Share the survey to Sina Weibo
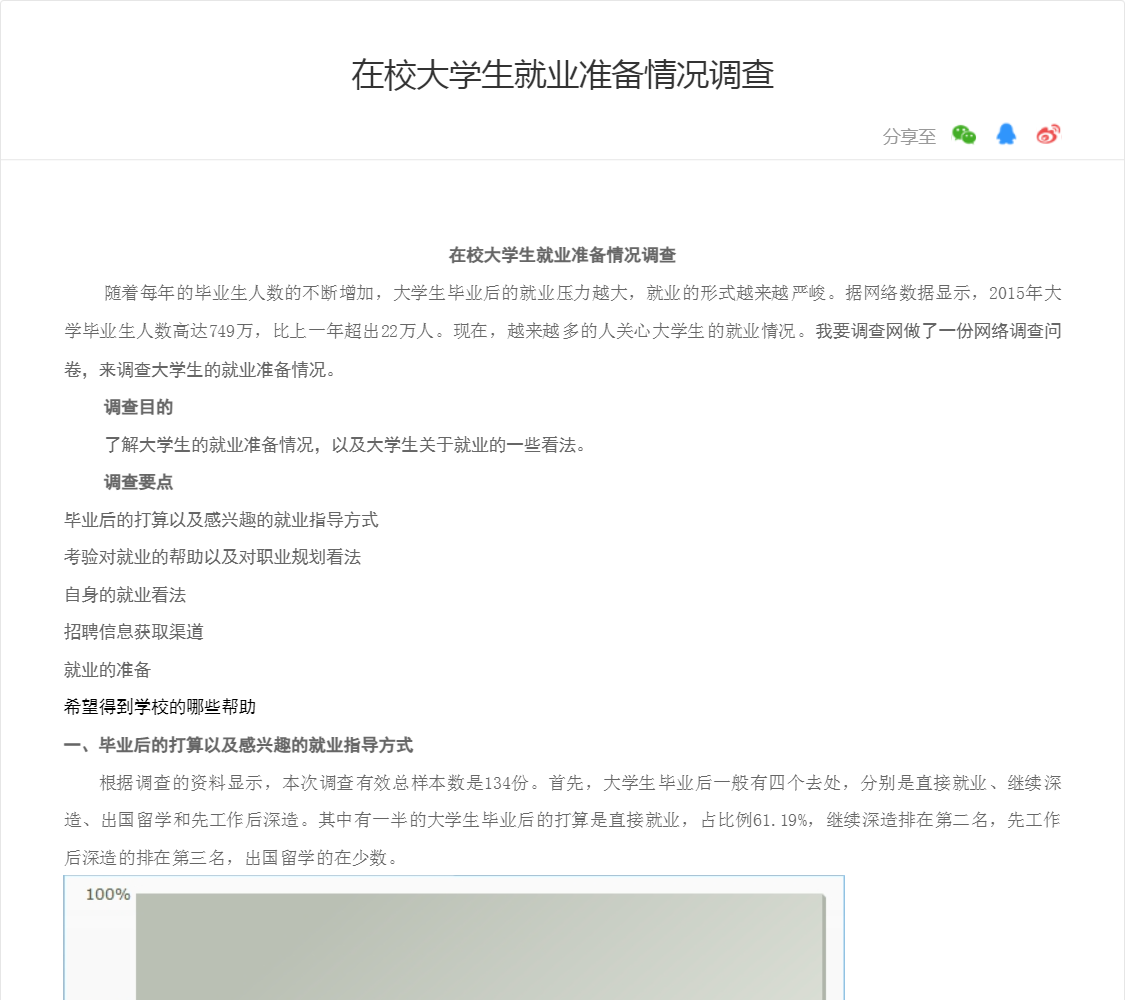 coord(1048,134)
